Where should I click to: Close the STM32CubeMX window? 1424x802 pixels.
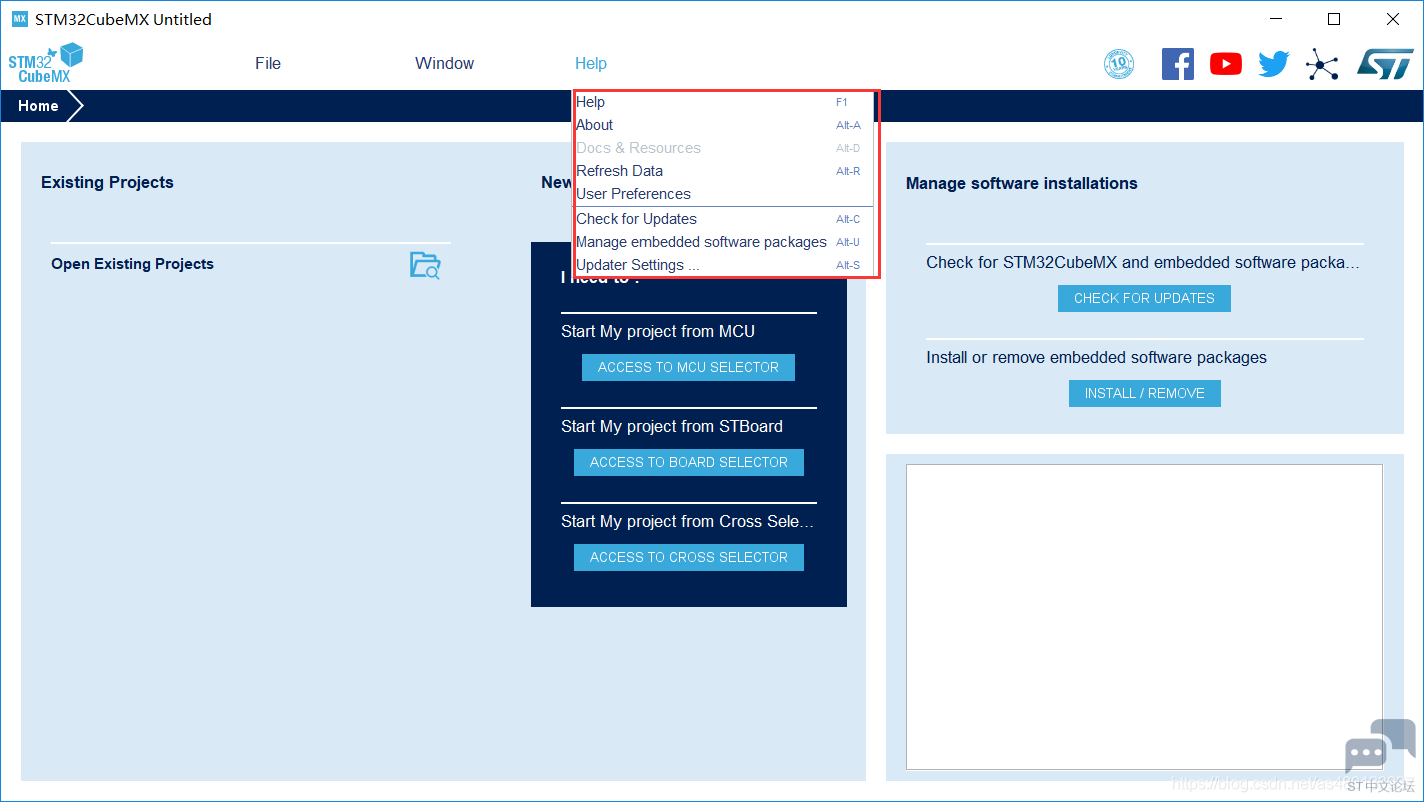tap(1393, 19)
